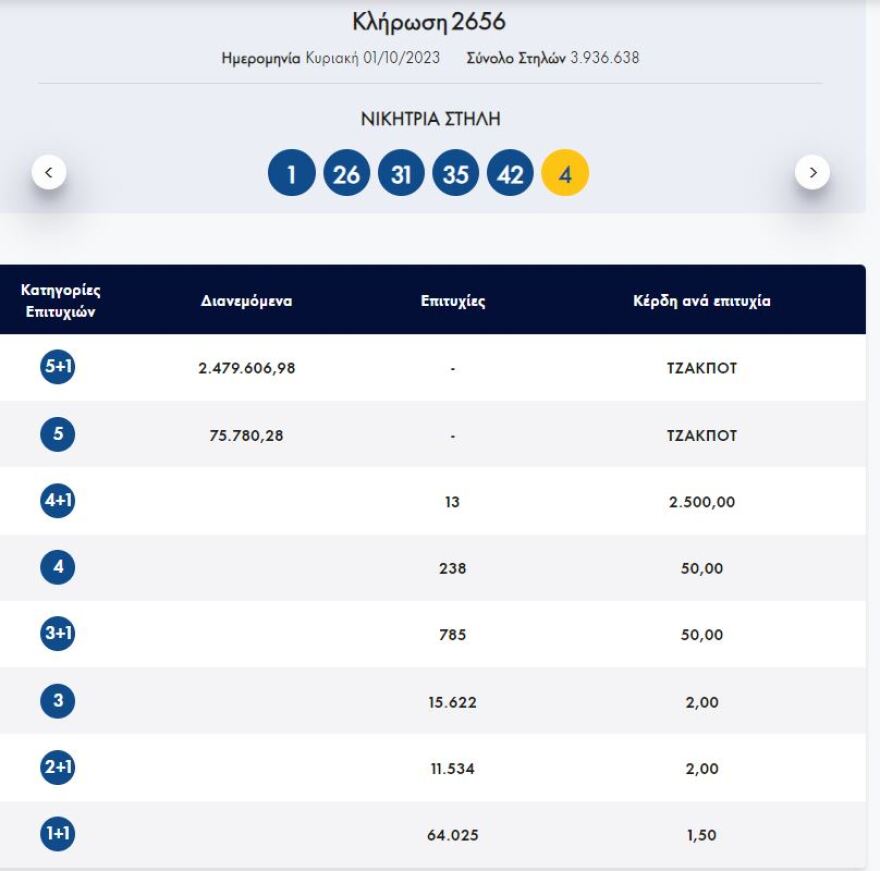The image size is (880, 871).
Task: Click the ΝΙΚΗΤΡΙΑ ΣΤΗΛΗ heading
Action: point(430,119)
